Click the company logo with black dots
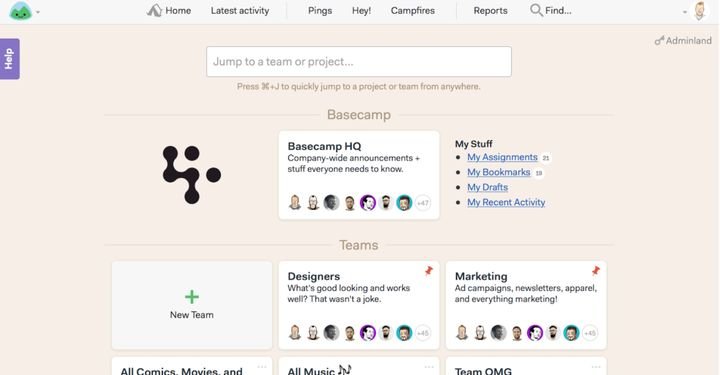 tap(191, 175)
